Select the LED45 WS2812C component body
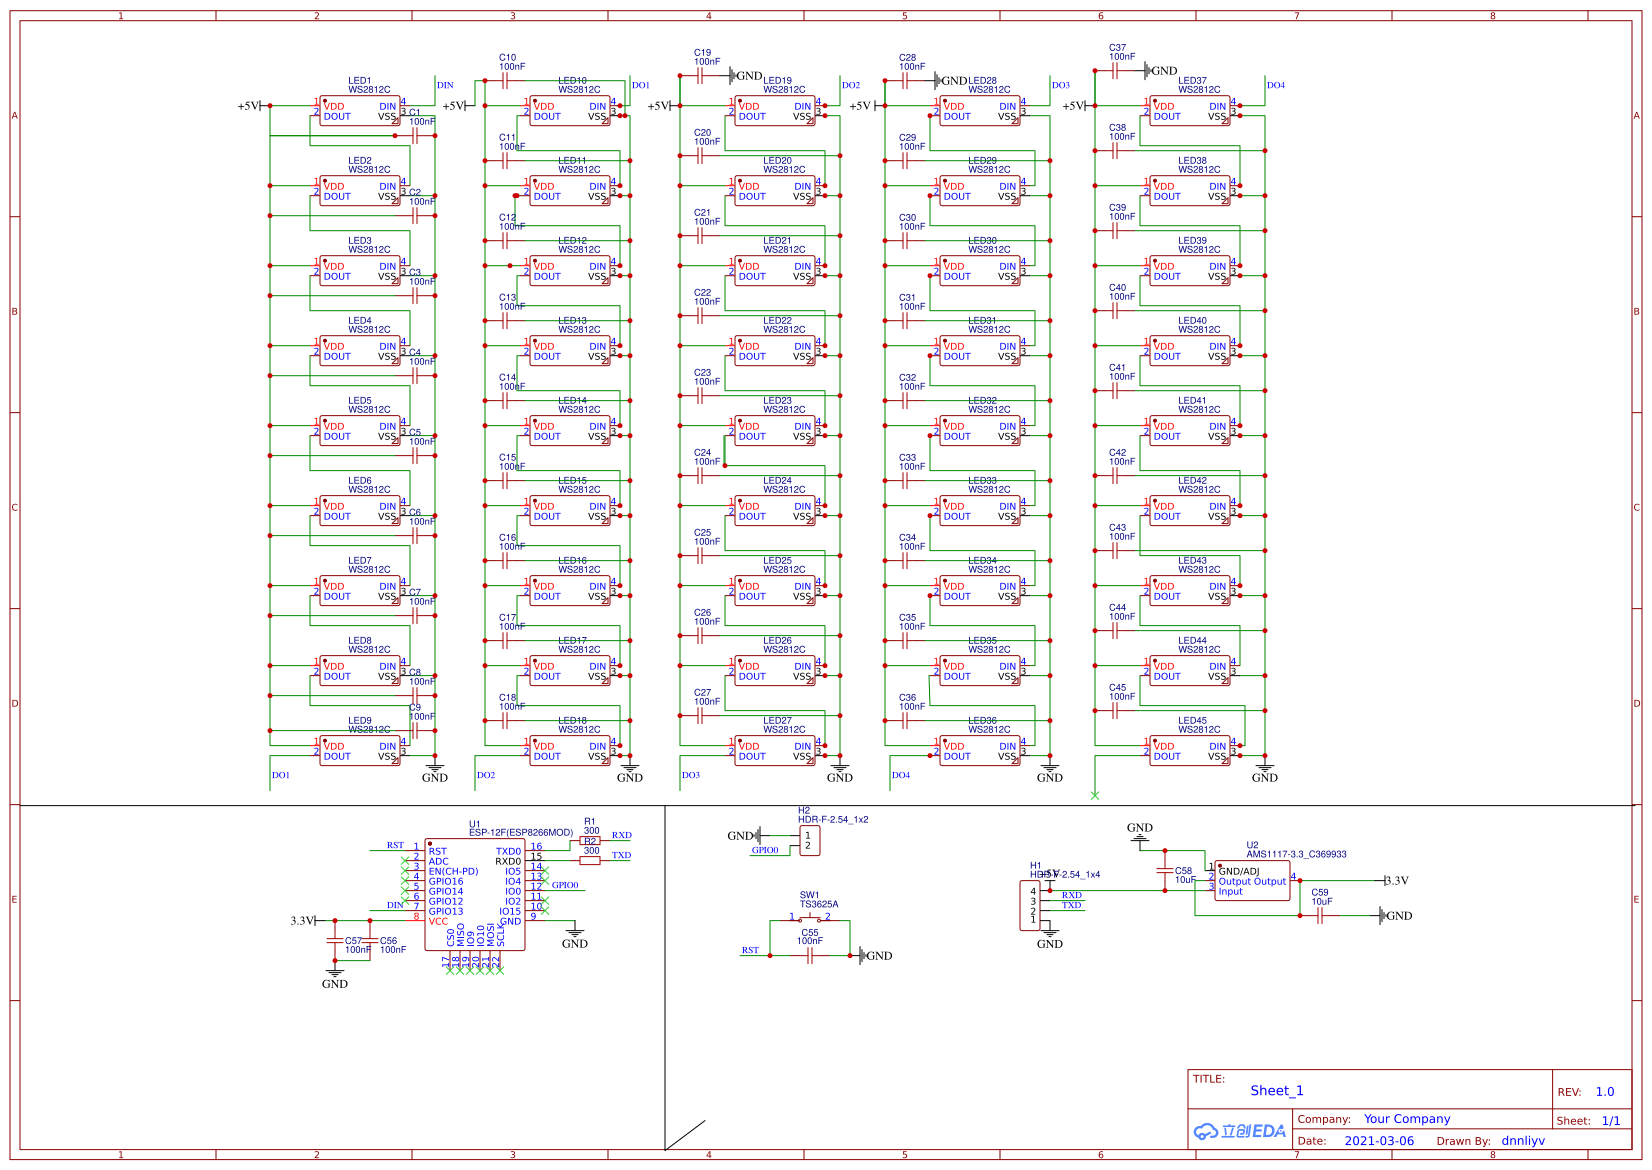 [1190, 751]
